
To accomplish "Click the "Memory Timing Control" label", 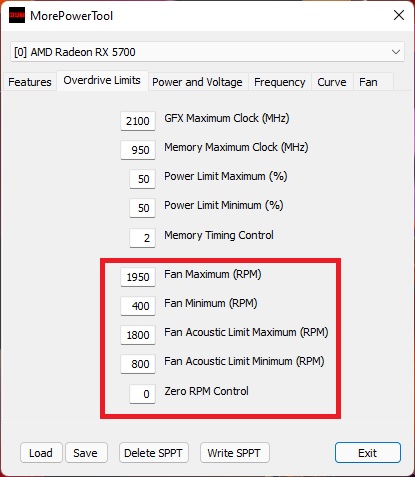I will click(219, 235).
